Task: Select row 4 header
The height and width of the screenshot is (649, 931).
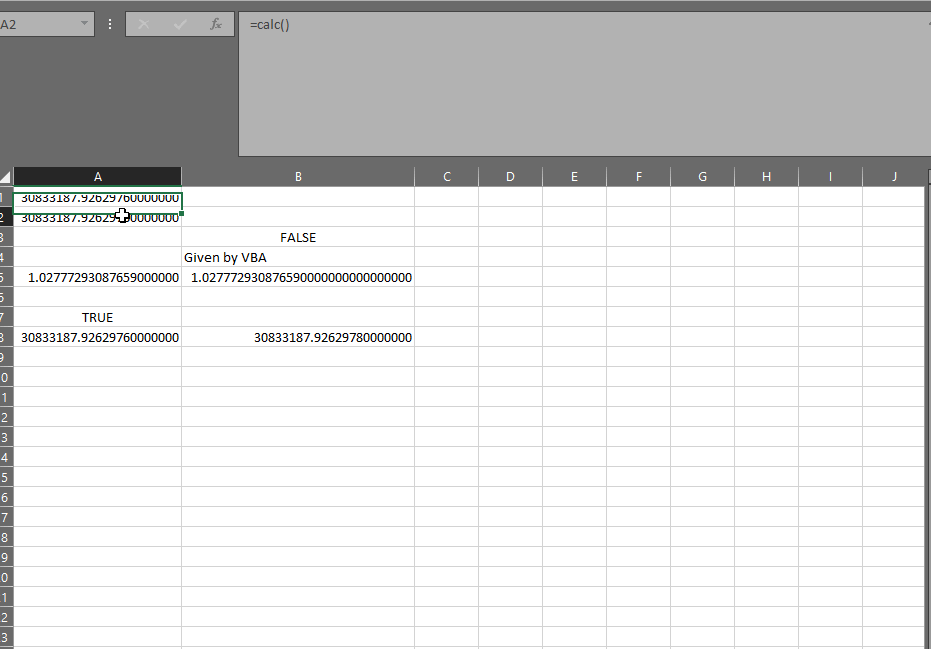Action: tap(6, 257)
